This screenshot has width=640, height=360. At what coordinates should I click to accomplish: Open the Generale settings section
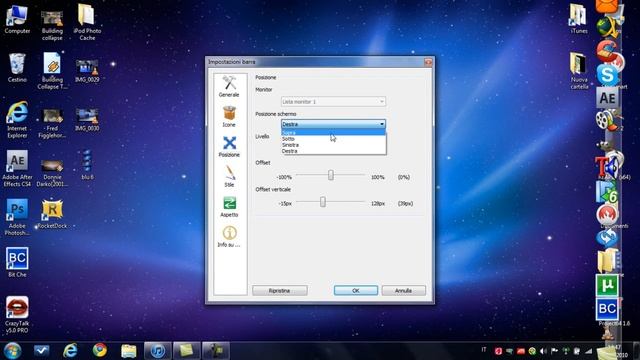click(x=229, y=86)
